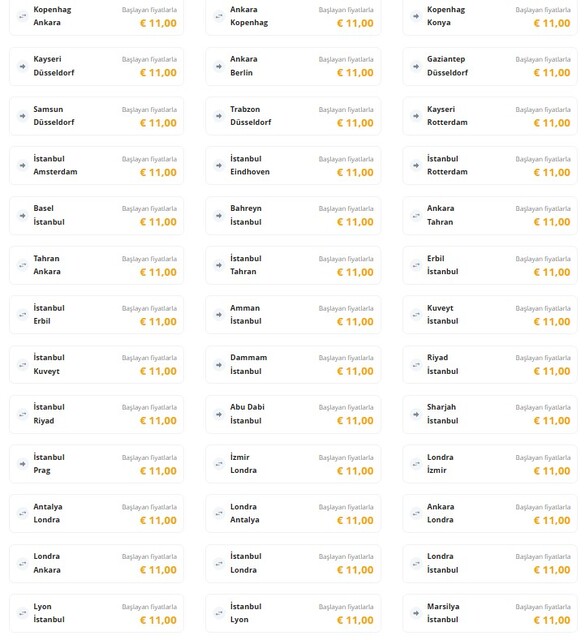Screen dimensions: 585x640
Task: Click the arrow icon on Dammam–İstanbul card
Action: point(219,364)
